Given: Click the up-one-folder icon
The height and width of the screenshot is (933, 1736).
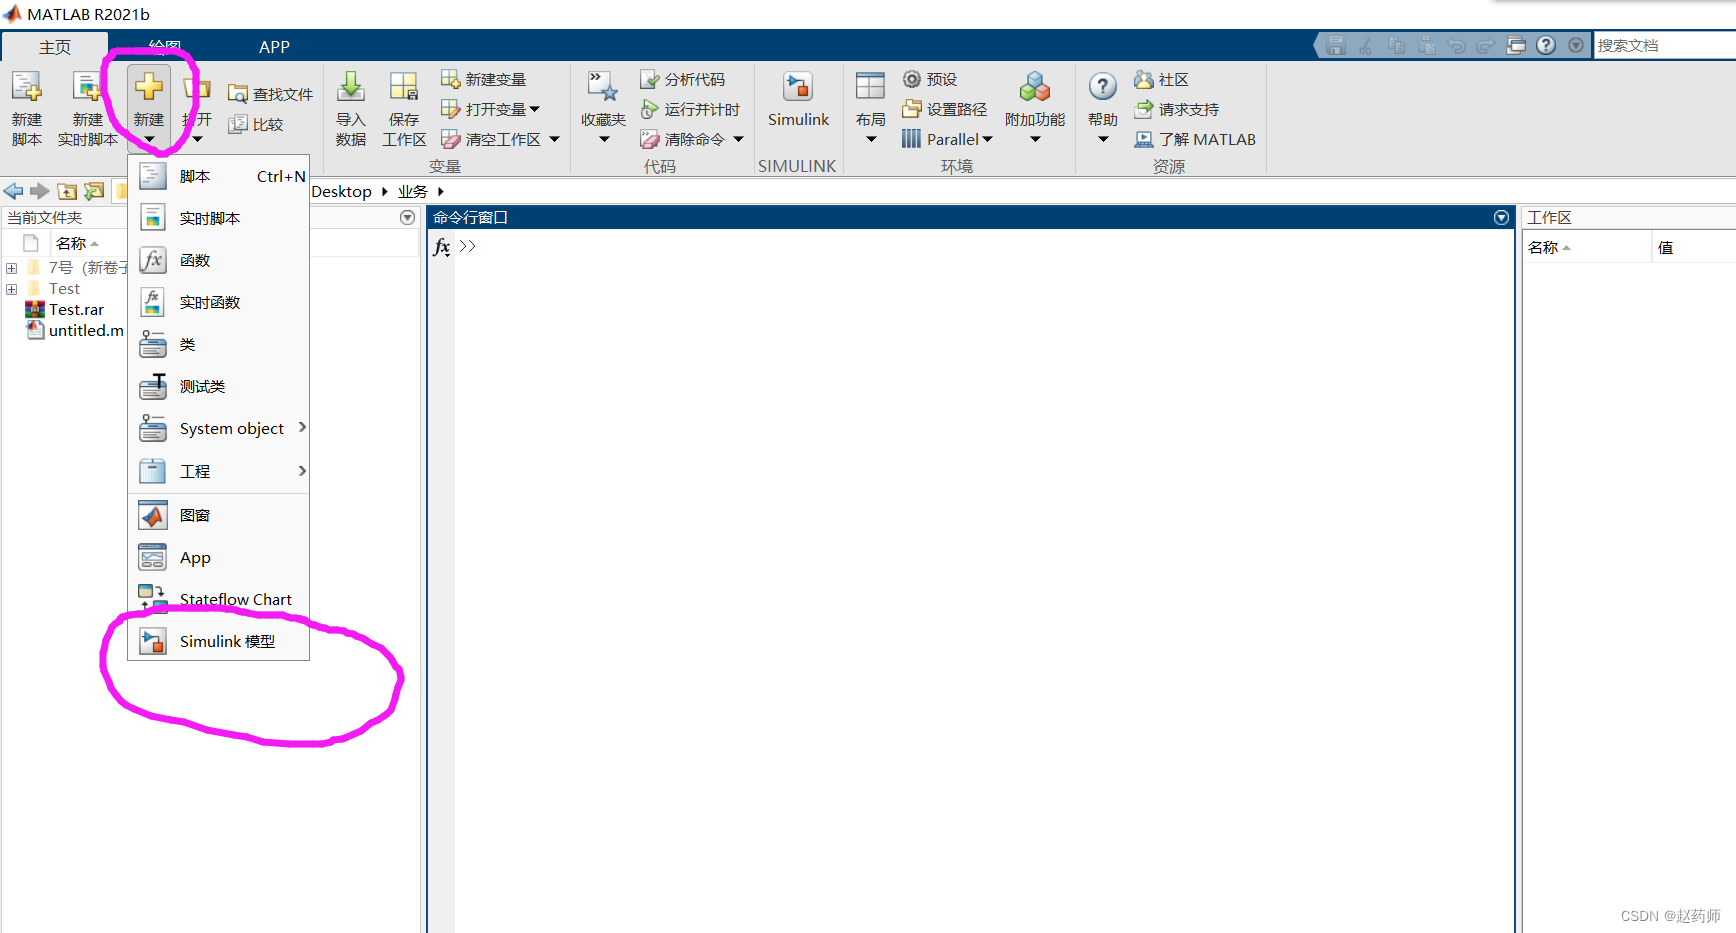Looking at the screenshot, I should point(67,191).
